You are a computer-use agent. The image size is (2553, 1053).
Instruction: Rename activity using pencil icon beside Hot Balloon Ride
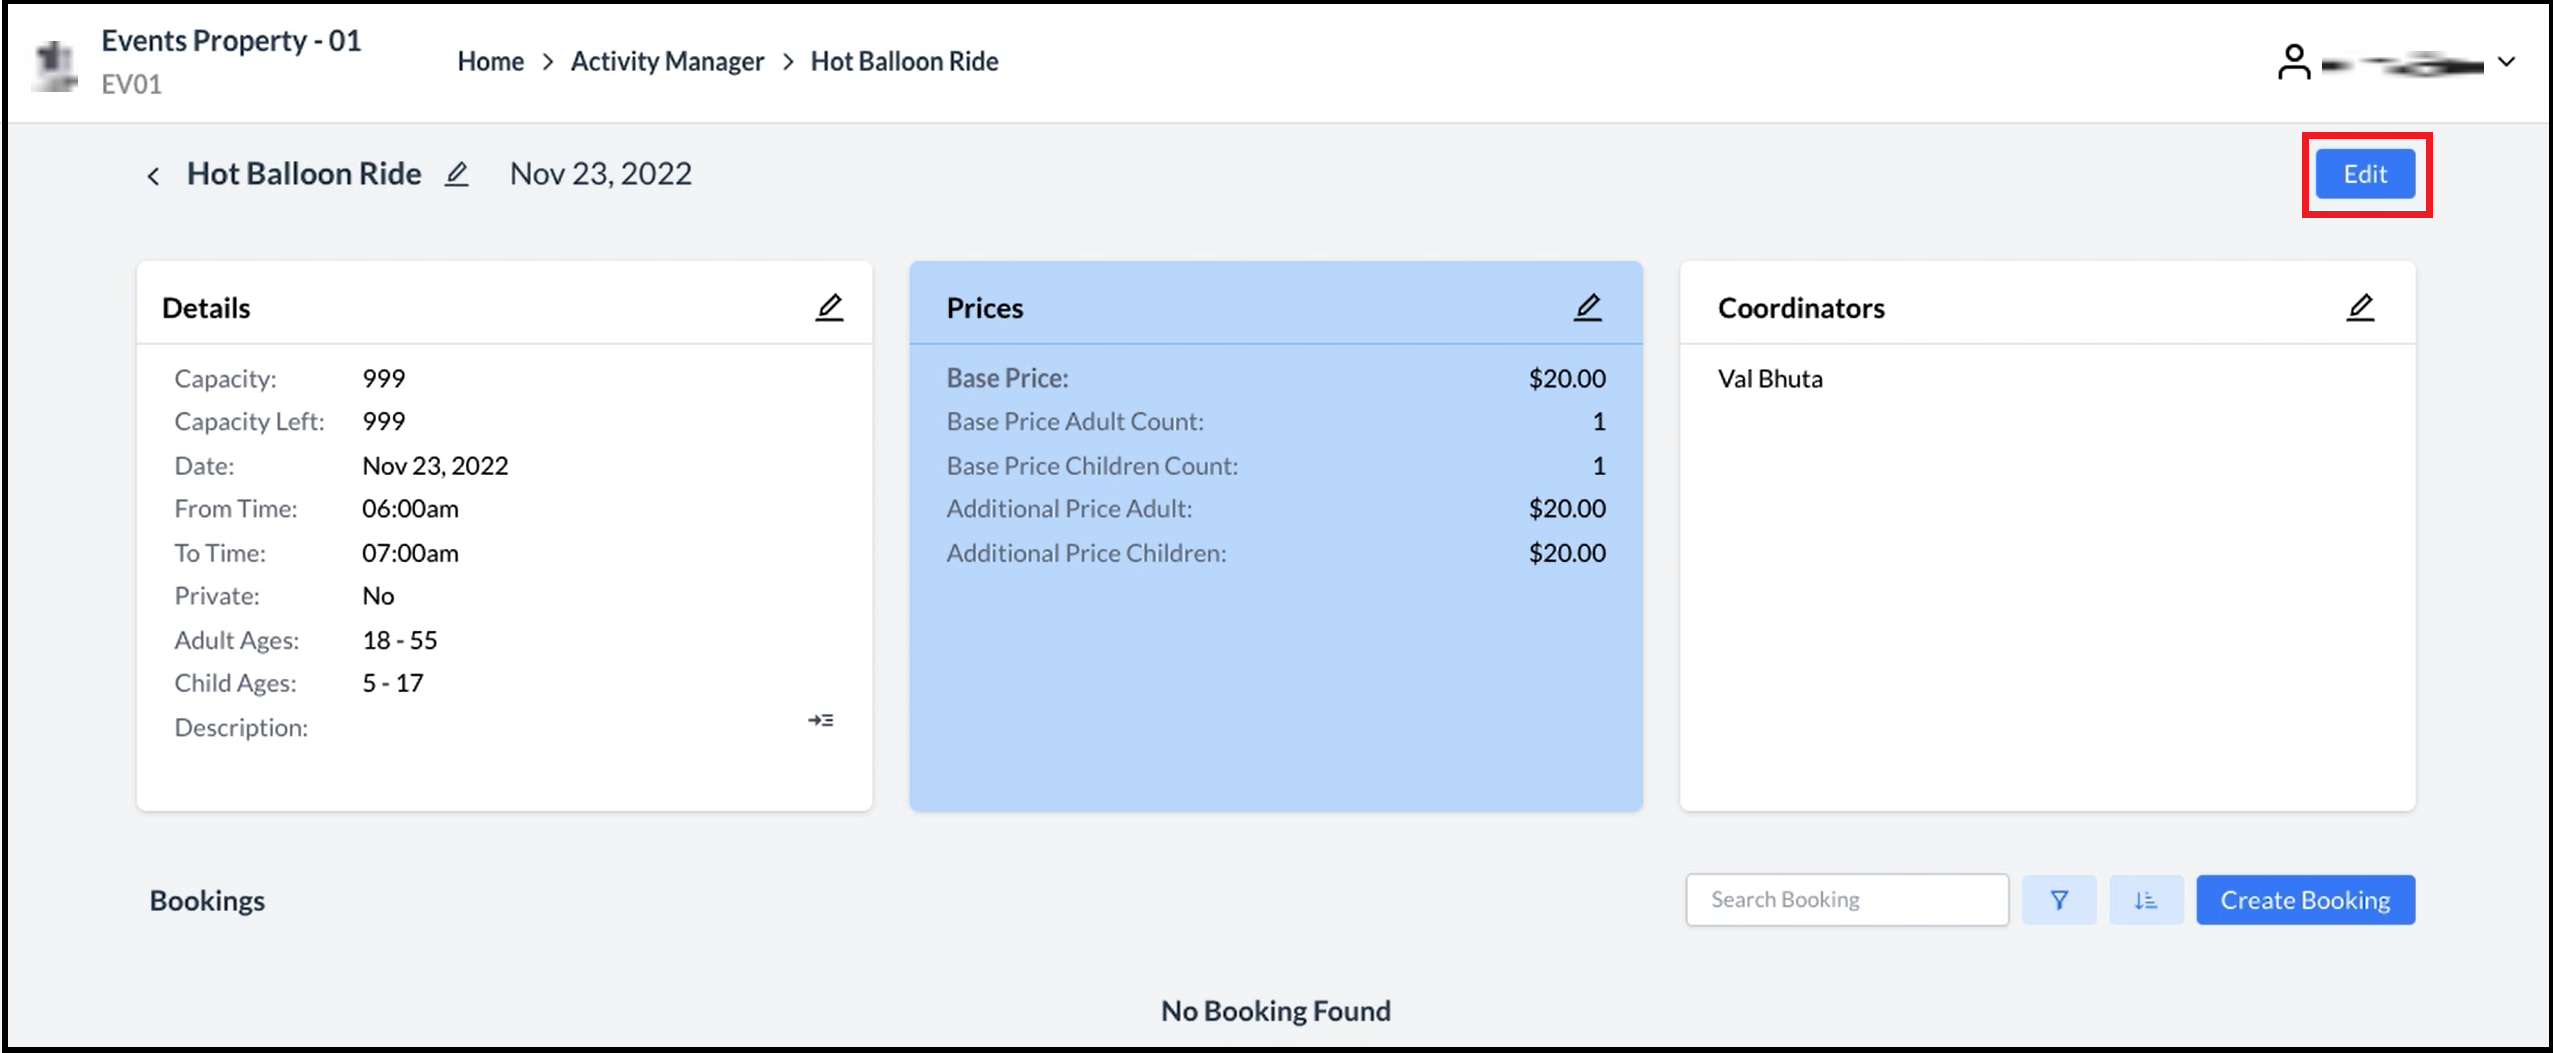[x=457, y=174]
